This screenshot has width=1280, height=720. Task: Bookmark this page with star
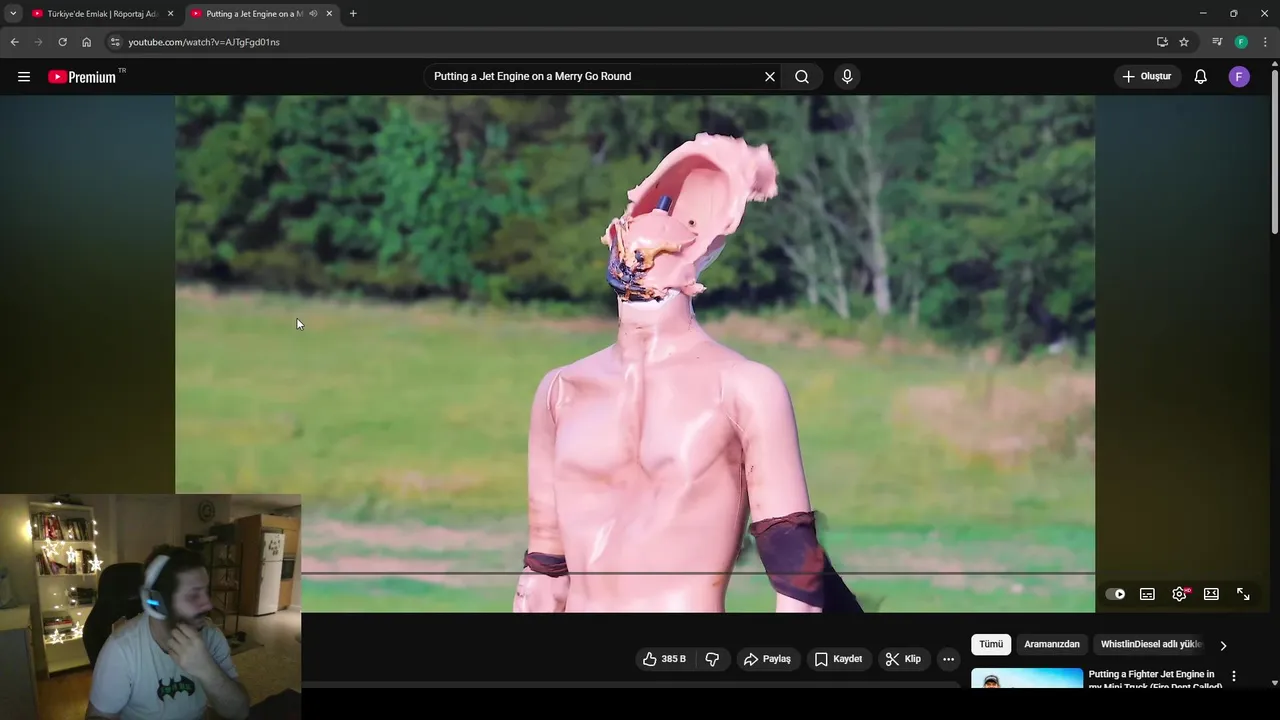1184,42
